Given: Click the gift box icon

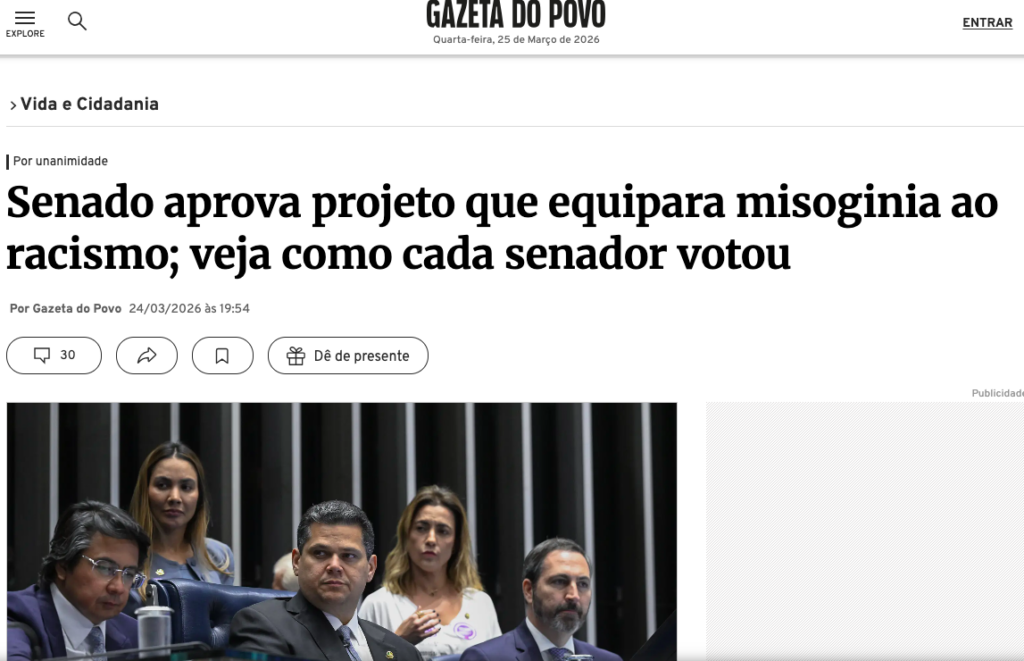Looking at the screenshot, I should (x=296, y=356).
